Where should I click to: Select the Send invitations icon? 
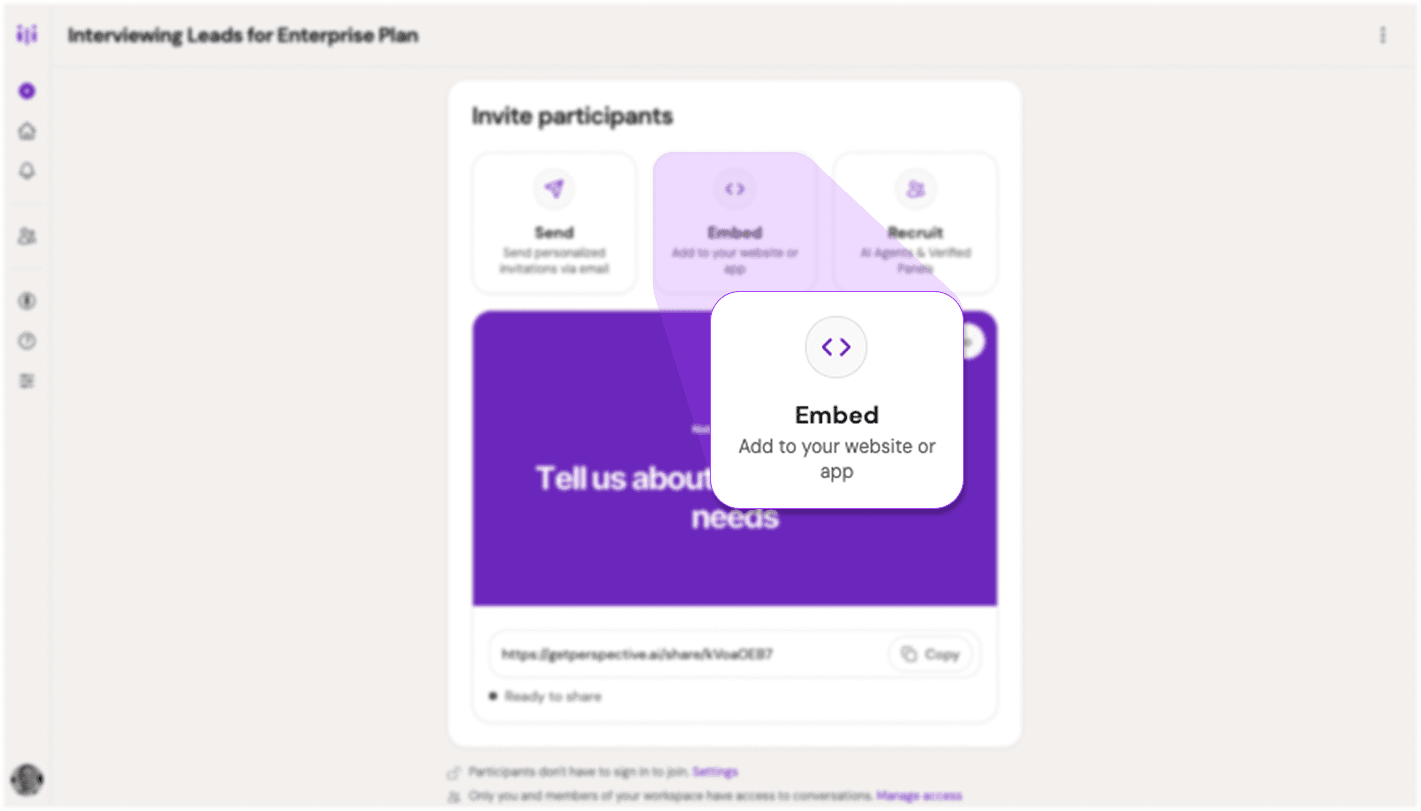coord(554,189)
